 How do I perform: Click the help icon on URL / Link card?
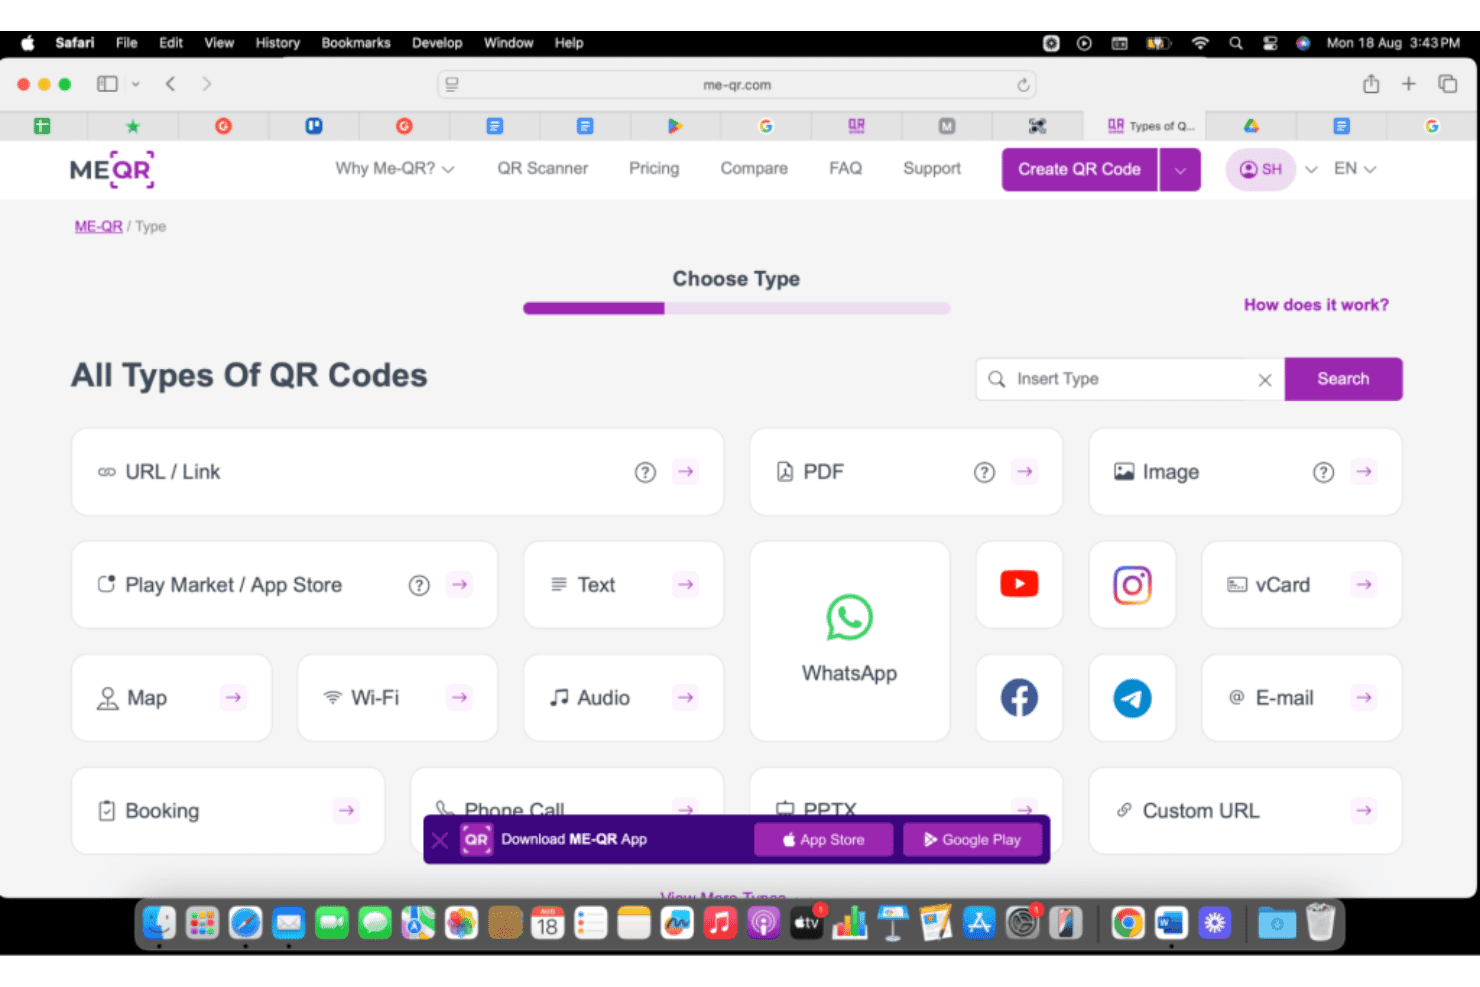click(645, 472)
